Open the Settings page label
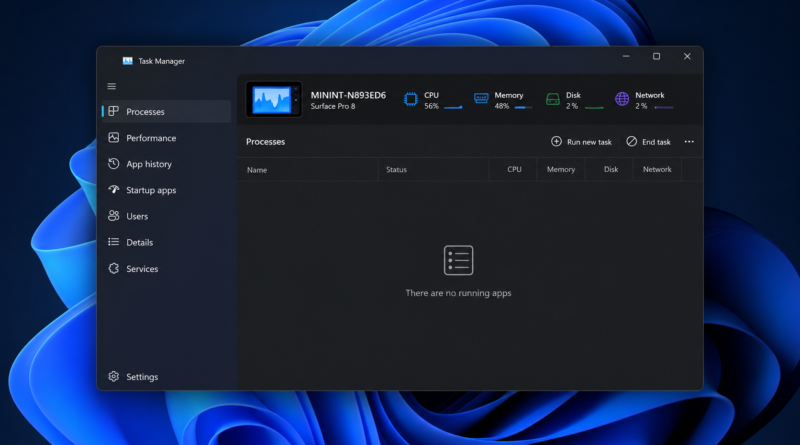800x445 pixels. click(x=142, y=377)
